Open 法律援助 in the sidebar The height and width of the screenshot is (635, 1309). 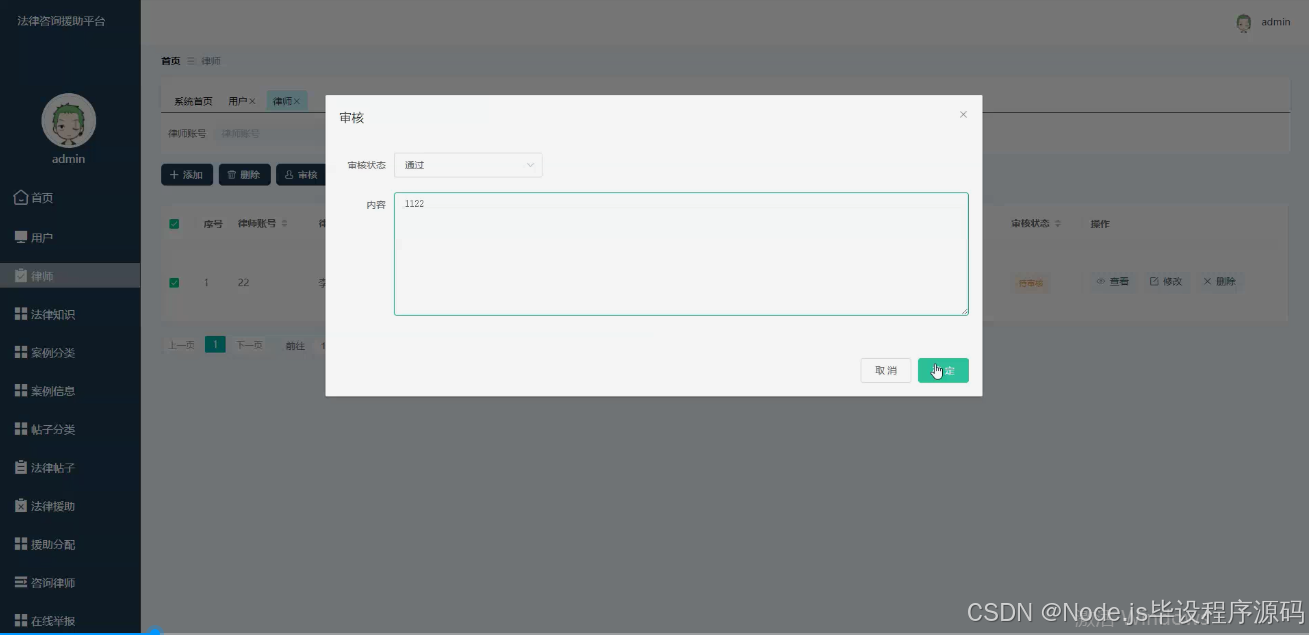coord(70,506)
